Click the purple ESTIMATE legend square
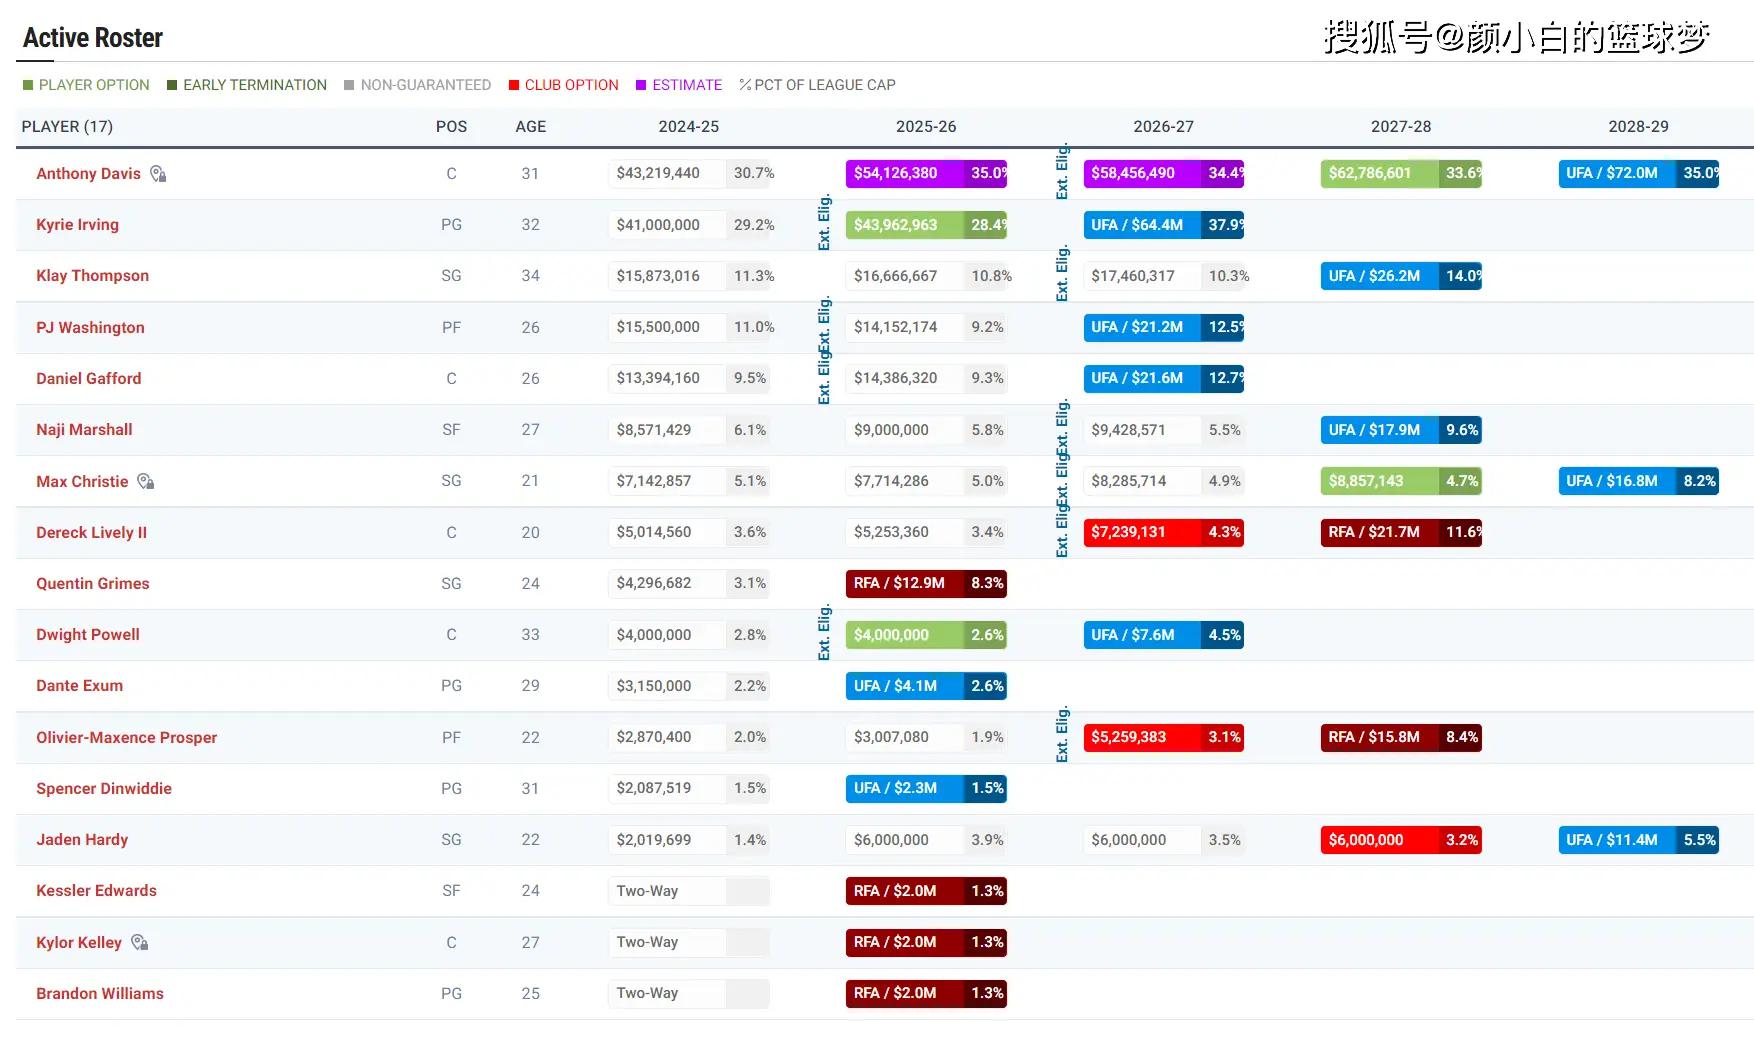 641,85
